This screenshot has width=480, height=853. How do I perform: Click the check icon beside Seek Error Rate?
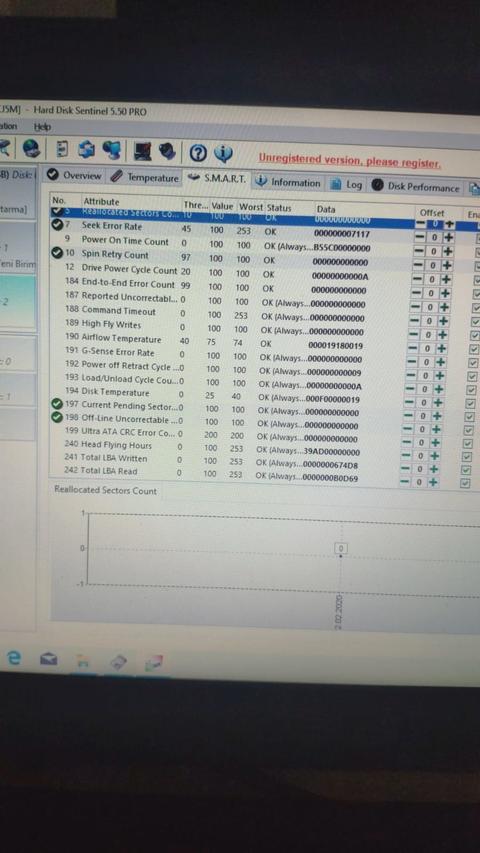point(57,225)
